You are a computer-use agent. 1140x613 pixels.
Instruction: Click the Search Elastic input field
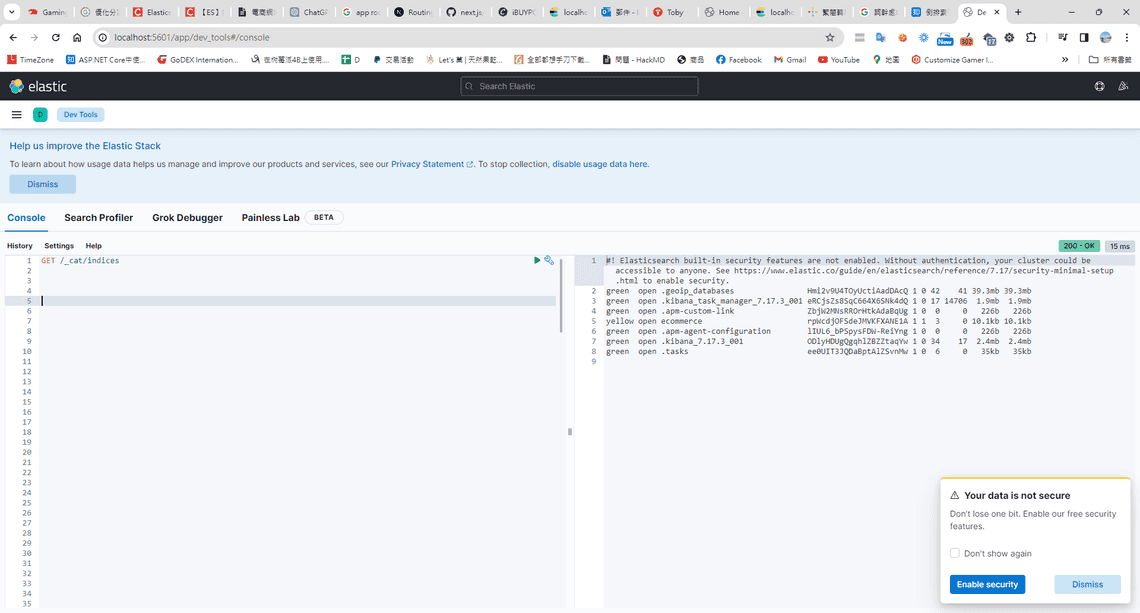click(580, 87)
